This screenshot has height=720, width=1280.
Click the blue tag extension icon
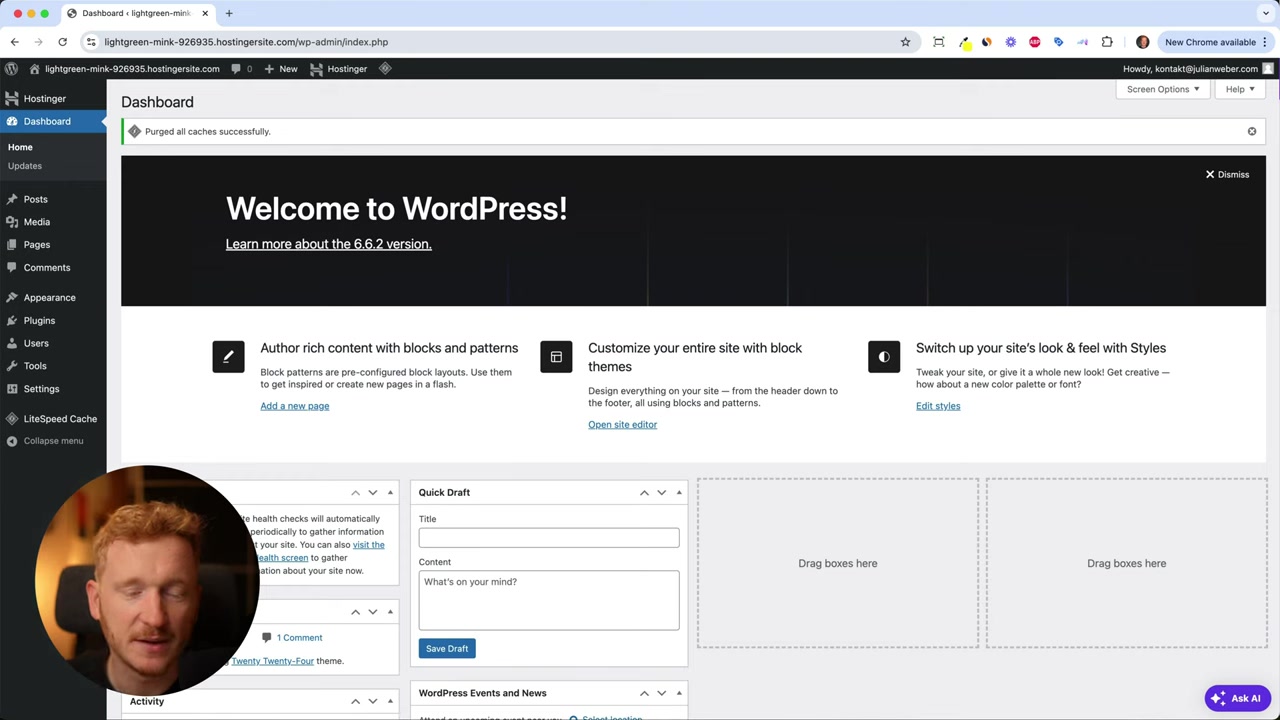tap(1058, 42)
